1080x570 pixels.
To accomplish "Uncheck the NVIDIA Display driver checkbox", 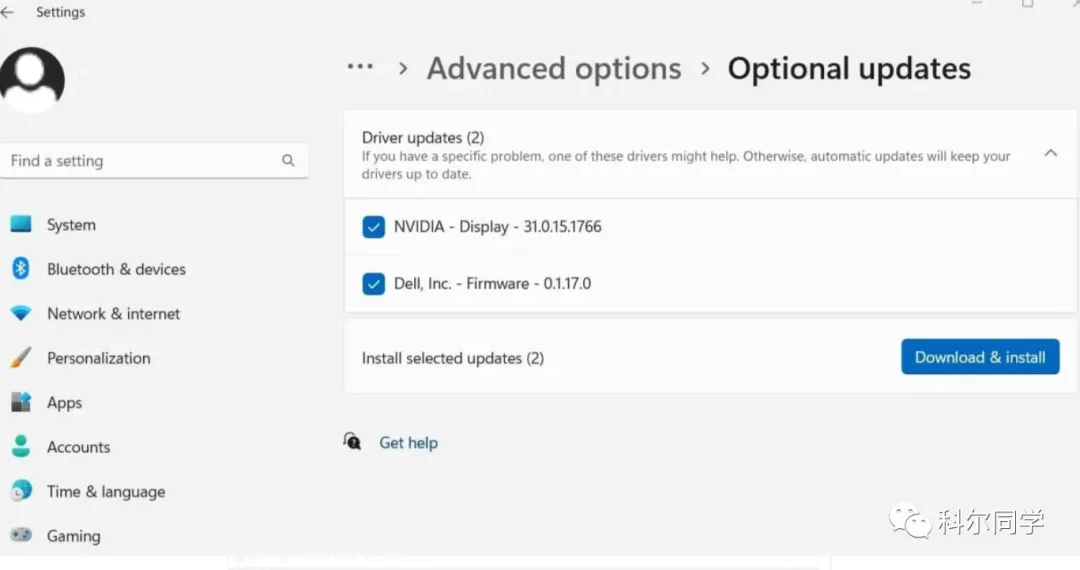I will [373, 227].
